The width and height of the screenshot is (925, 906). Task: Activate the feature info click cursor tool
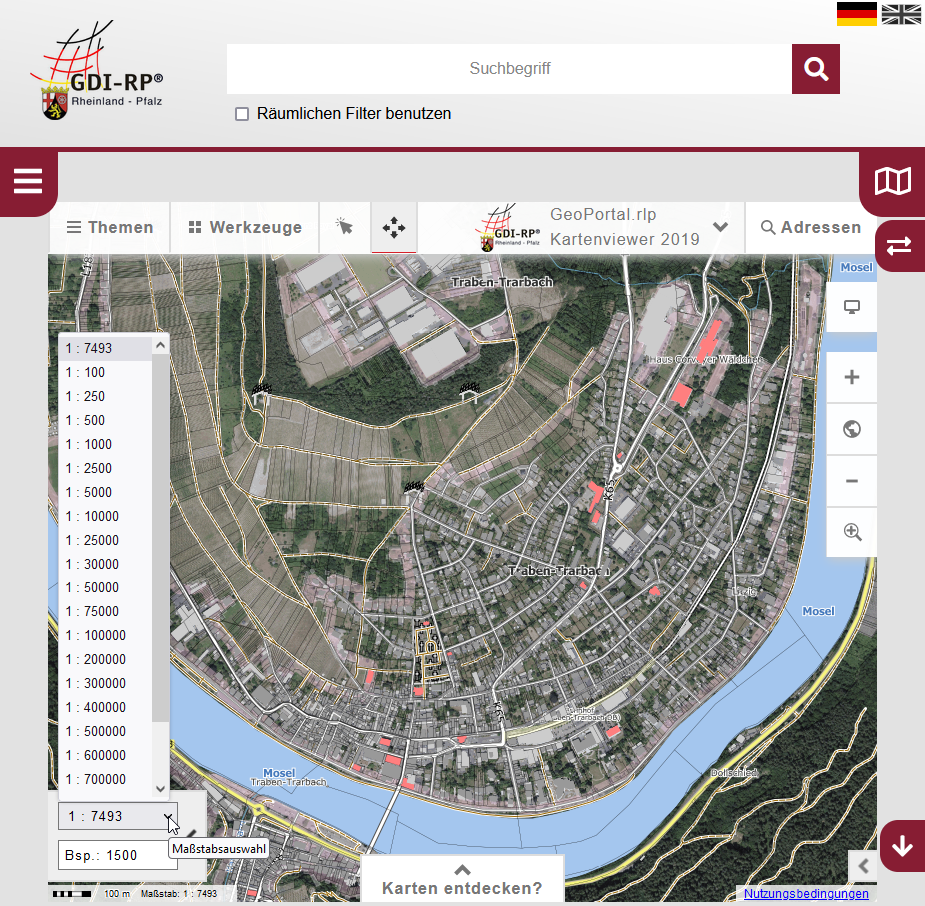[345, 227]
